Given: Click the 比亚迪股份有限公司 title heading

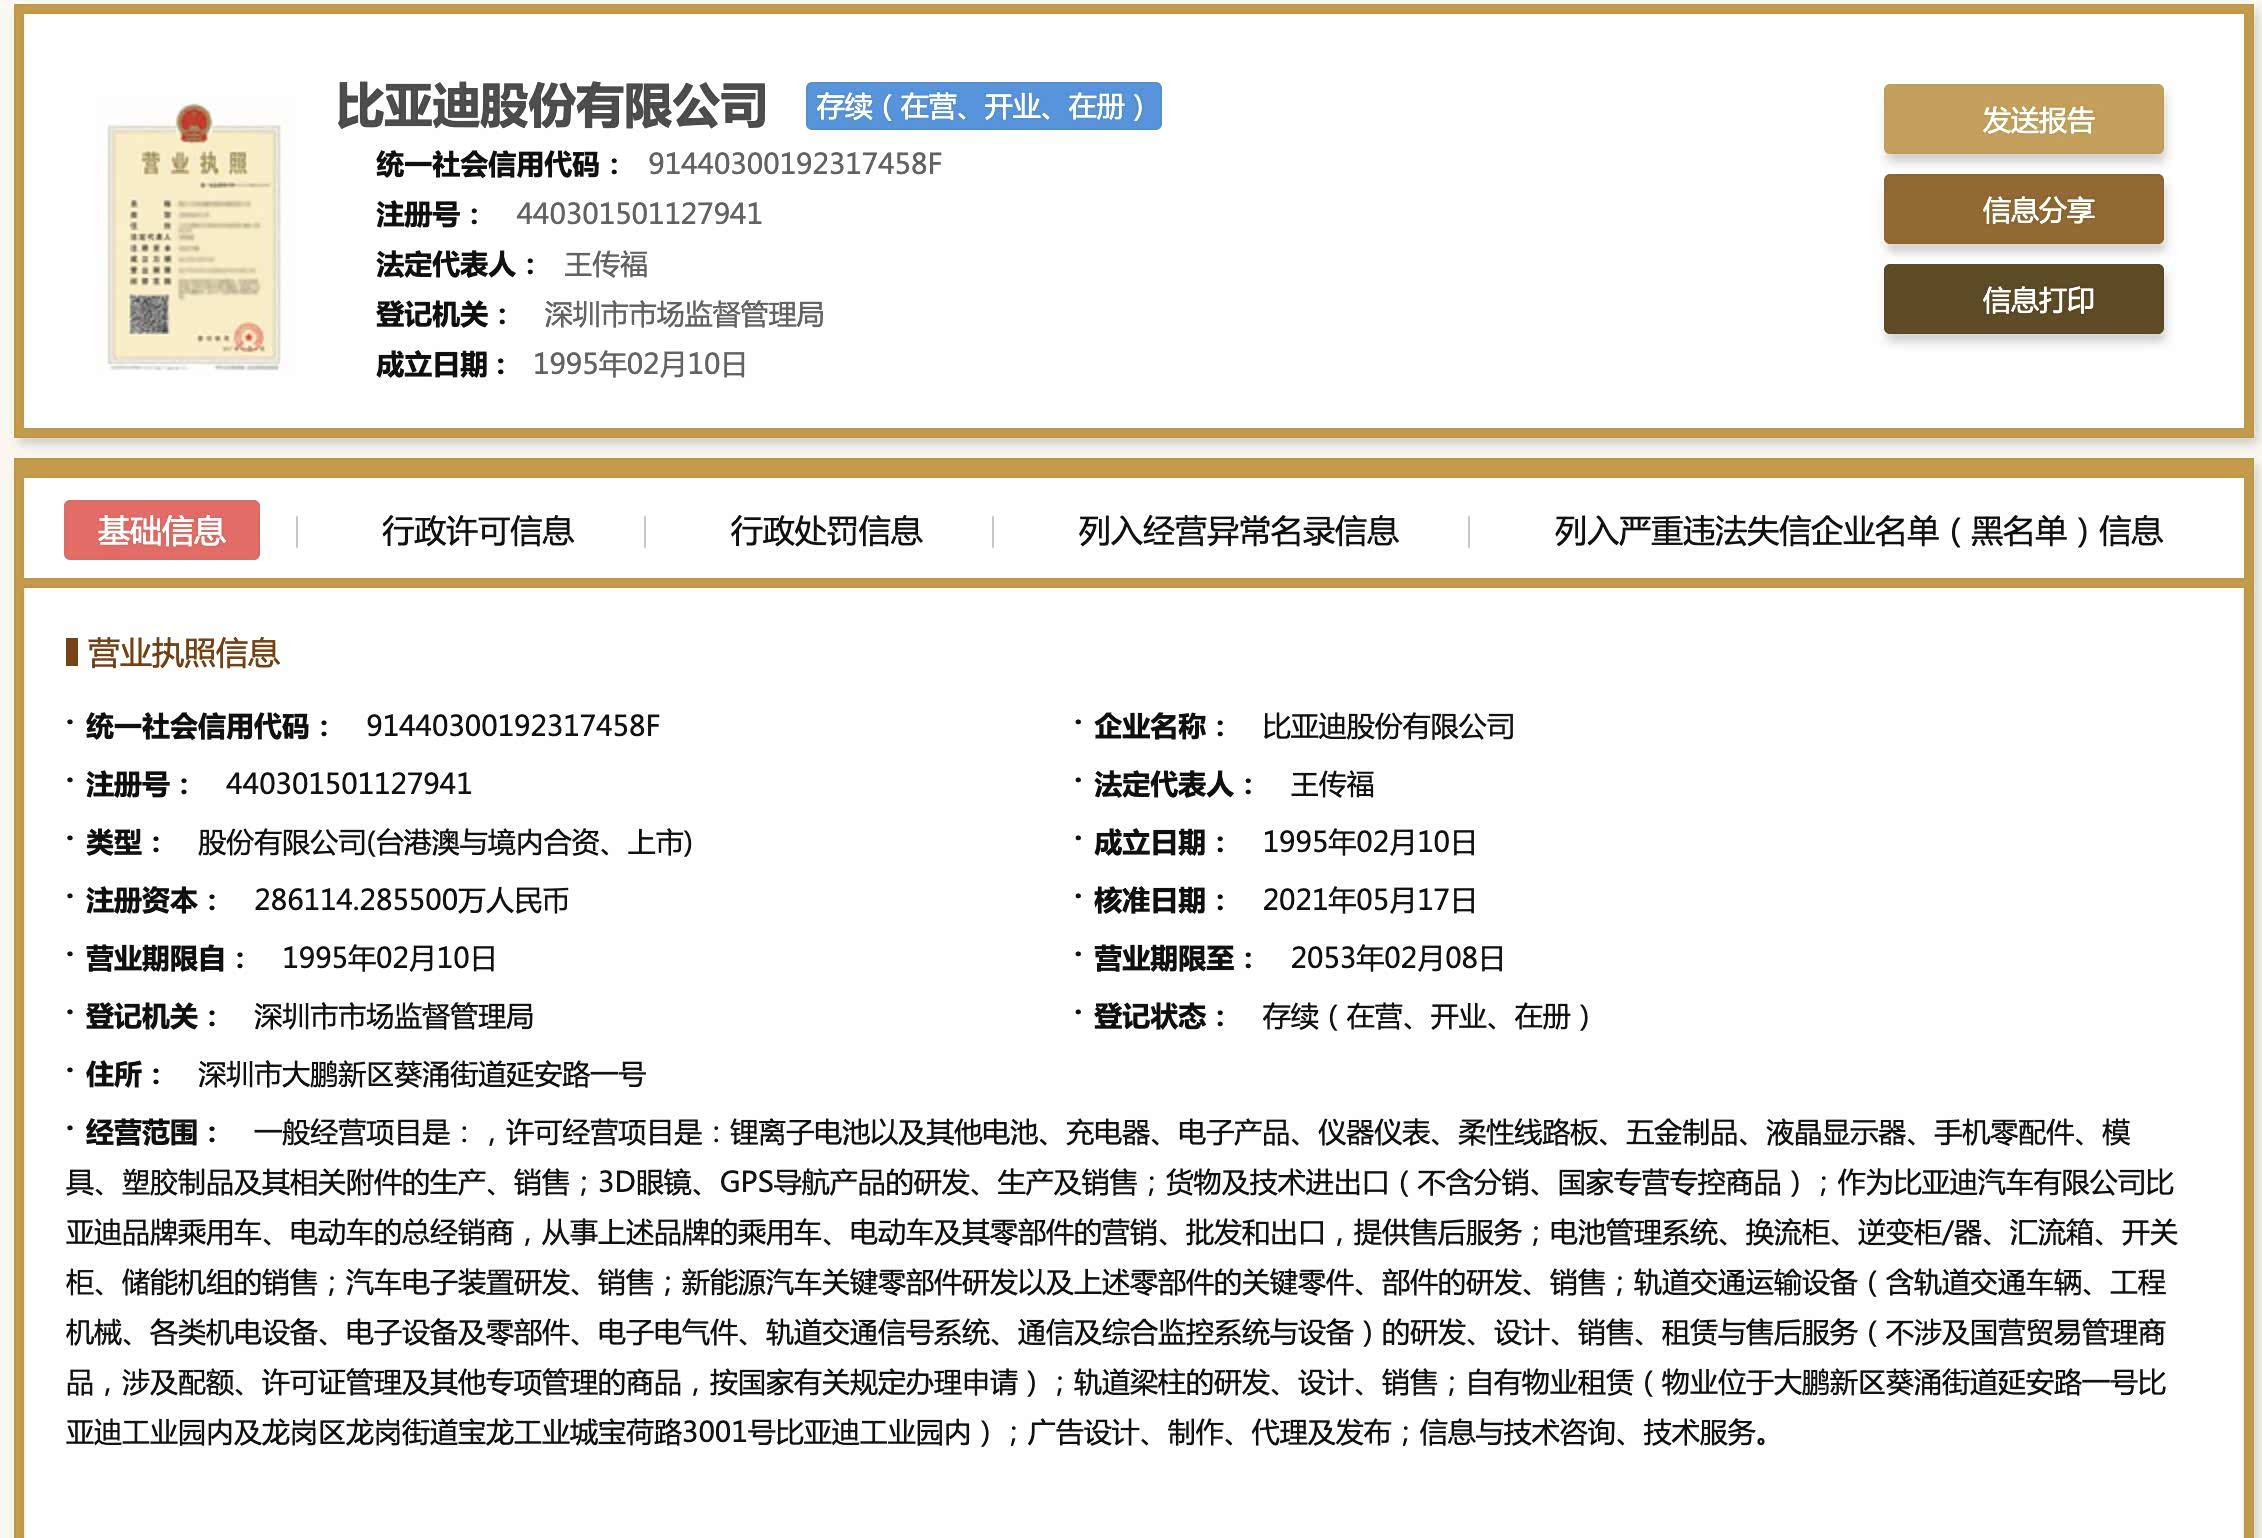Looking at the screenshot, I should pos(551,106).
